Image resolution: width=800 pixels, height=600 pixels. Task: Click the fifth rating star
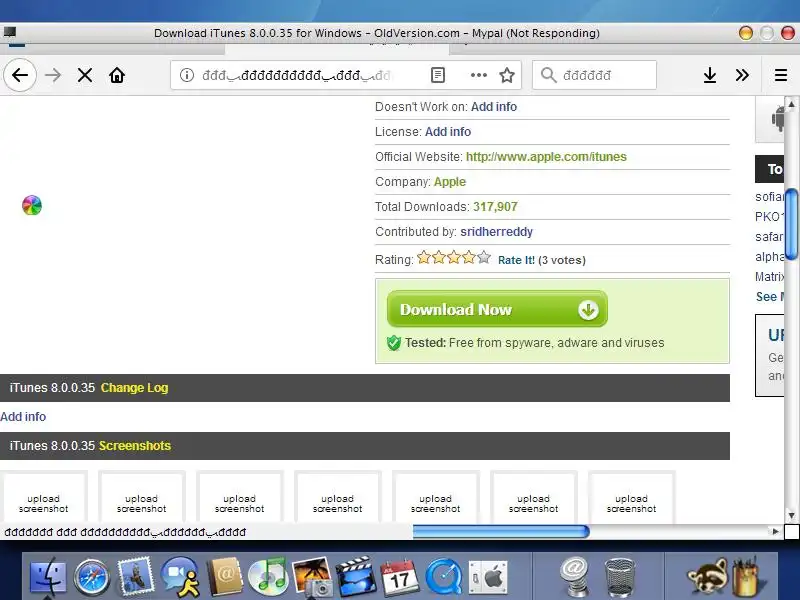pyautogui.click(x=484, y=258)
